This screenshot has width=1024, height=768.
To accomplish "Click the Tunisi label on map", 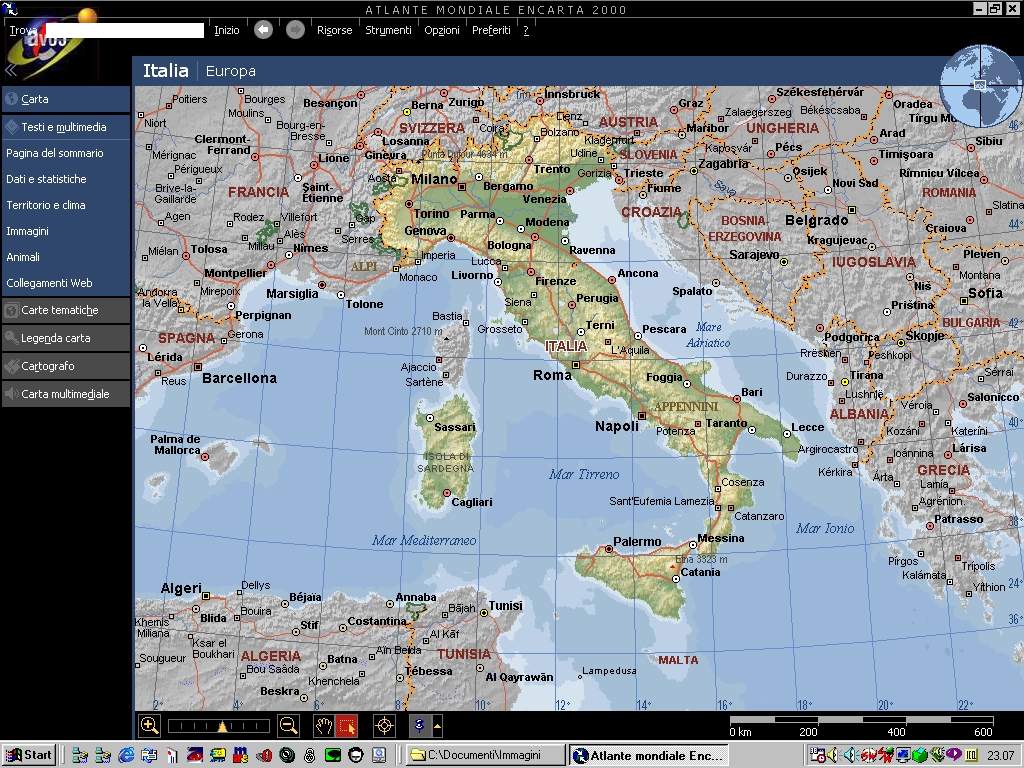I will pos(505,606).
